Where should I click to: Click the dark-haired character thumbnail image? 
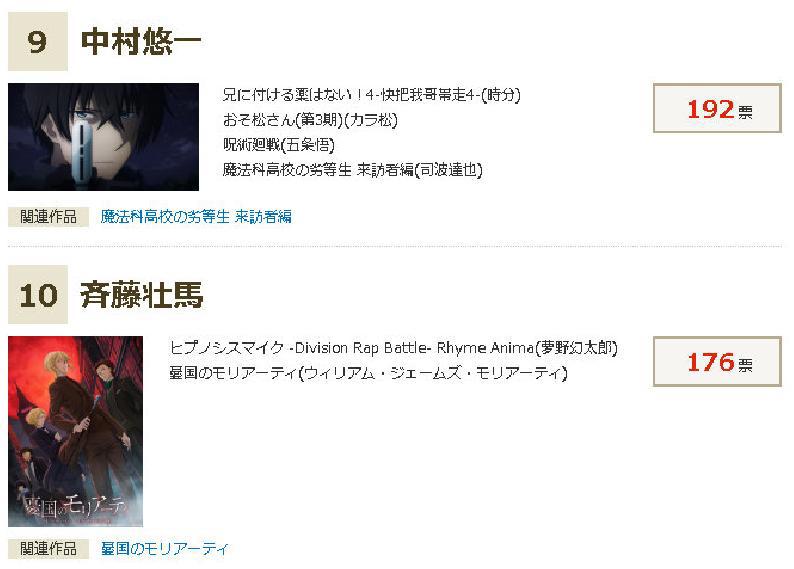click(x=103, y=137)
